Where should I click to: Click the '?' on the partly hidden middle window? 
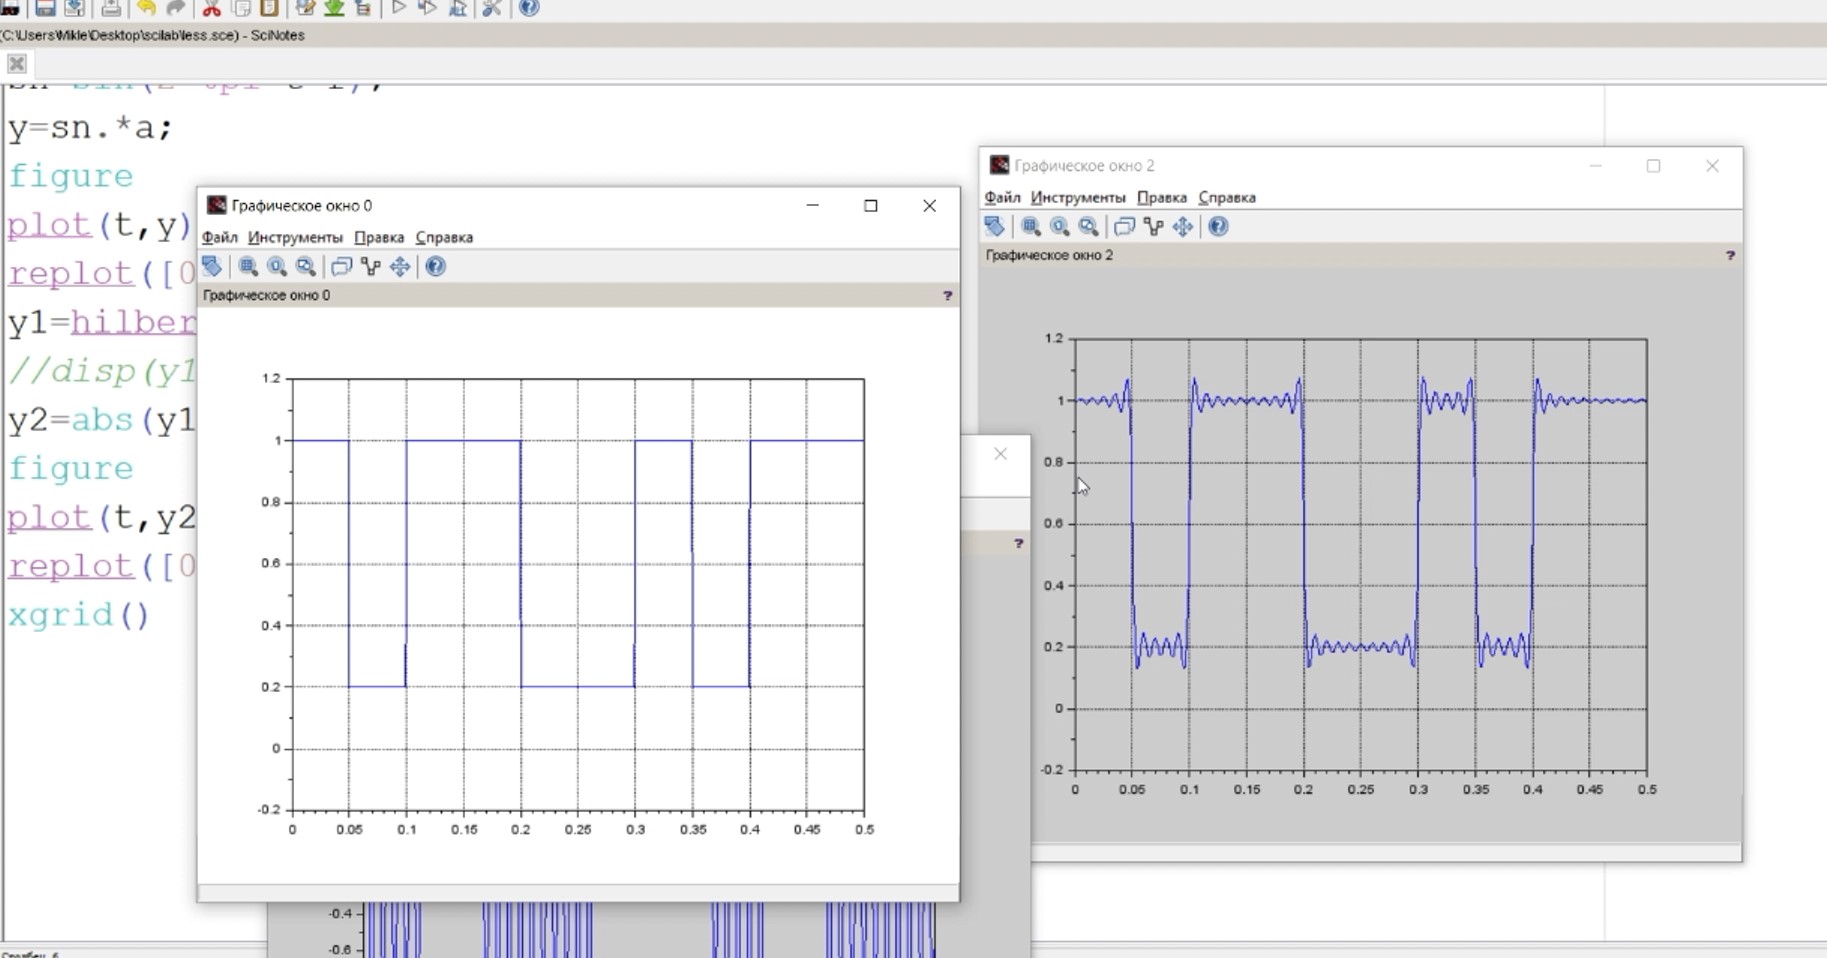(1018, 543)
